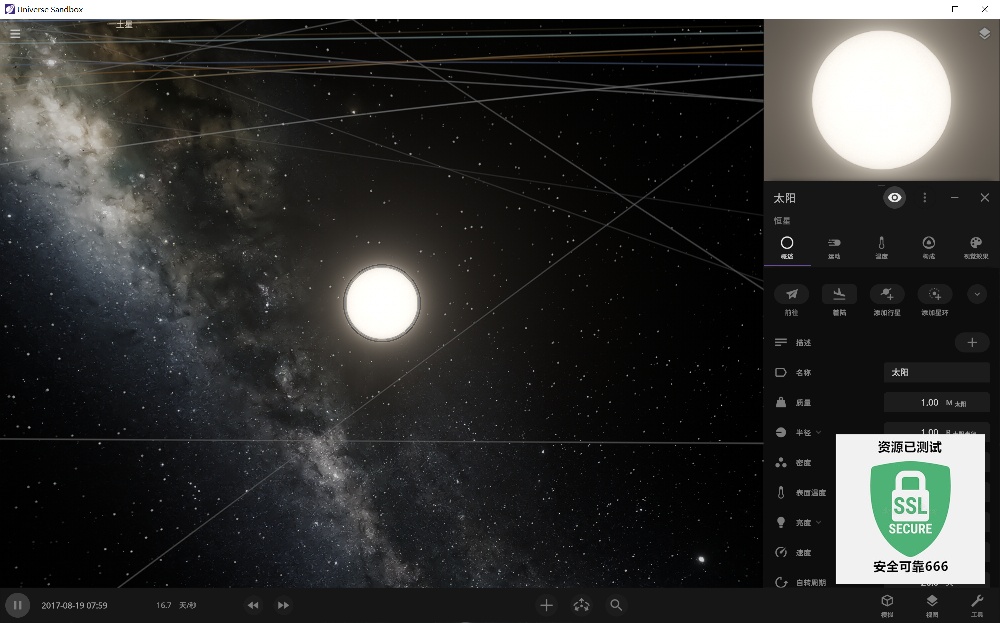Open the 工具 wrench tools panel

pos(977,605)
